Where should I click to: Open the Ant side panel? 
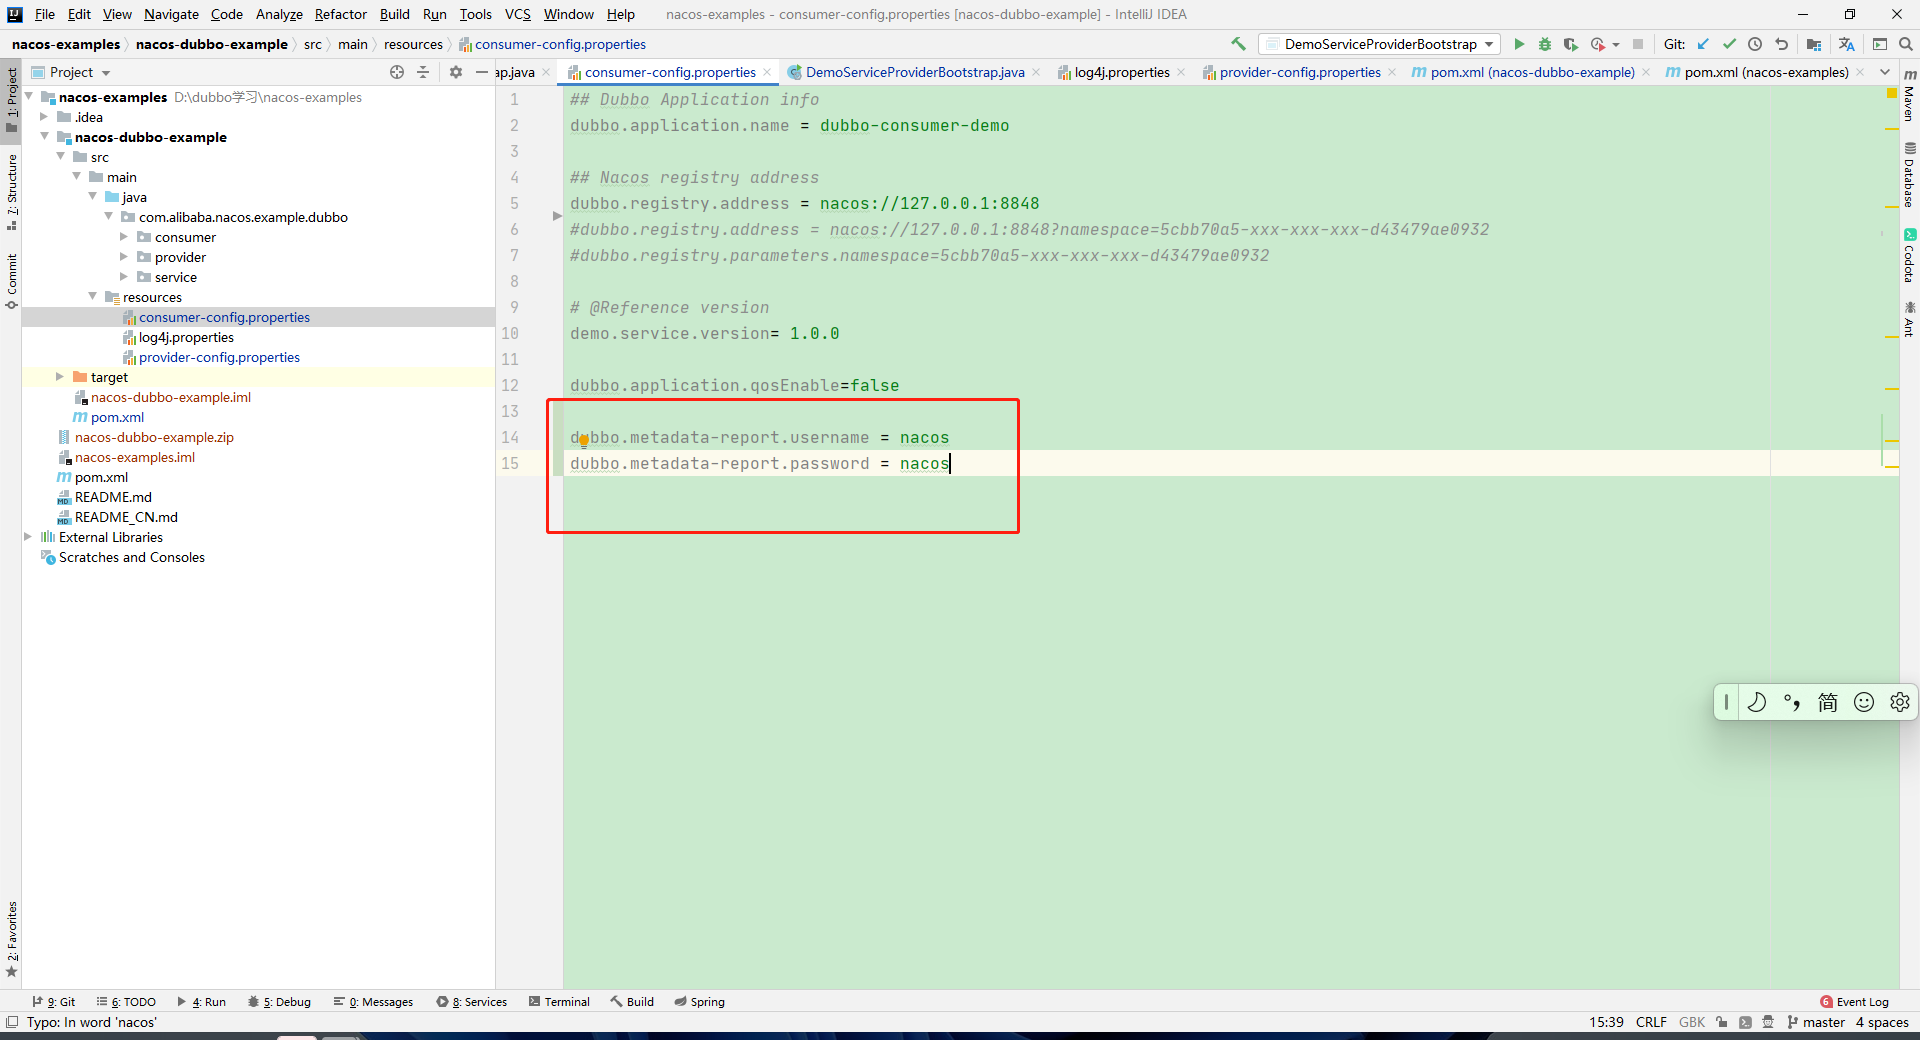(x=1909, y=320)
